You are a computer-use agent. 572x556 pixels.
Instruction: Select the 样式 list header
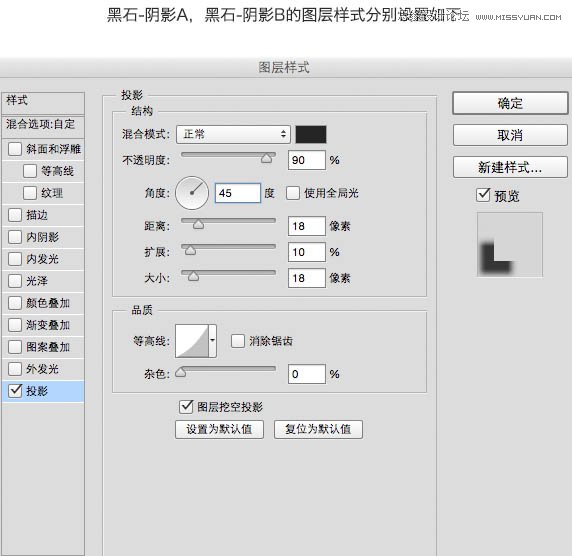[43, 103]
